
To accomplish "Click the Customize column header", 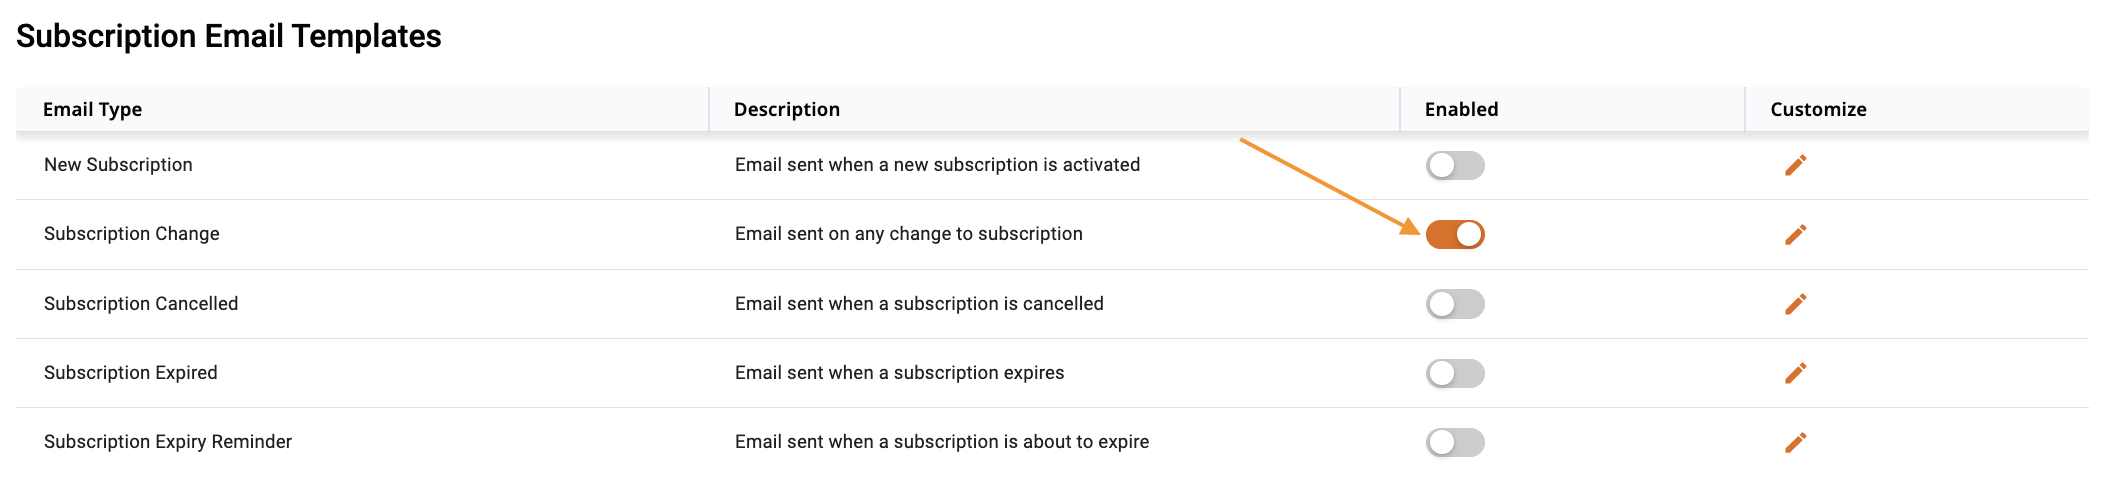I will point(1818,109).
